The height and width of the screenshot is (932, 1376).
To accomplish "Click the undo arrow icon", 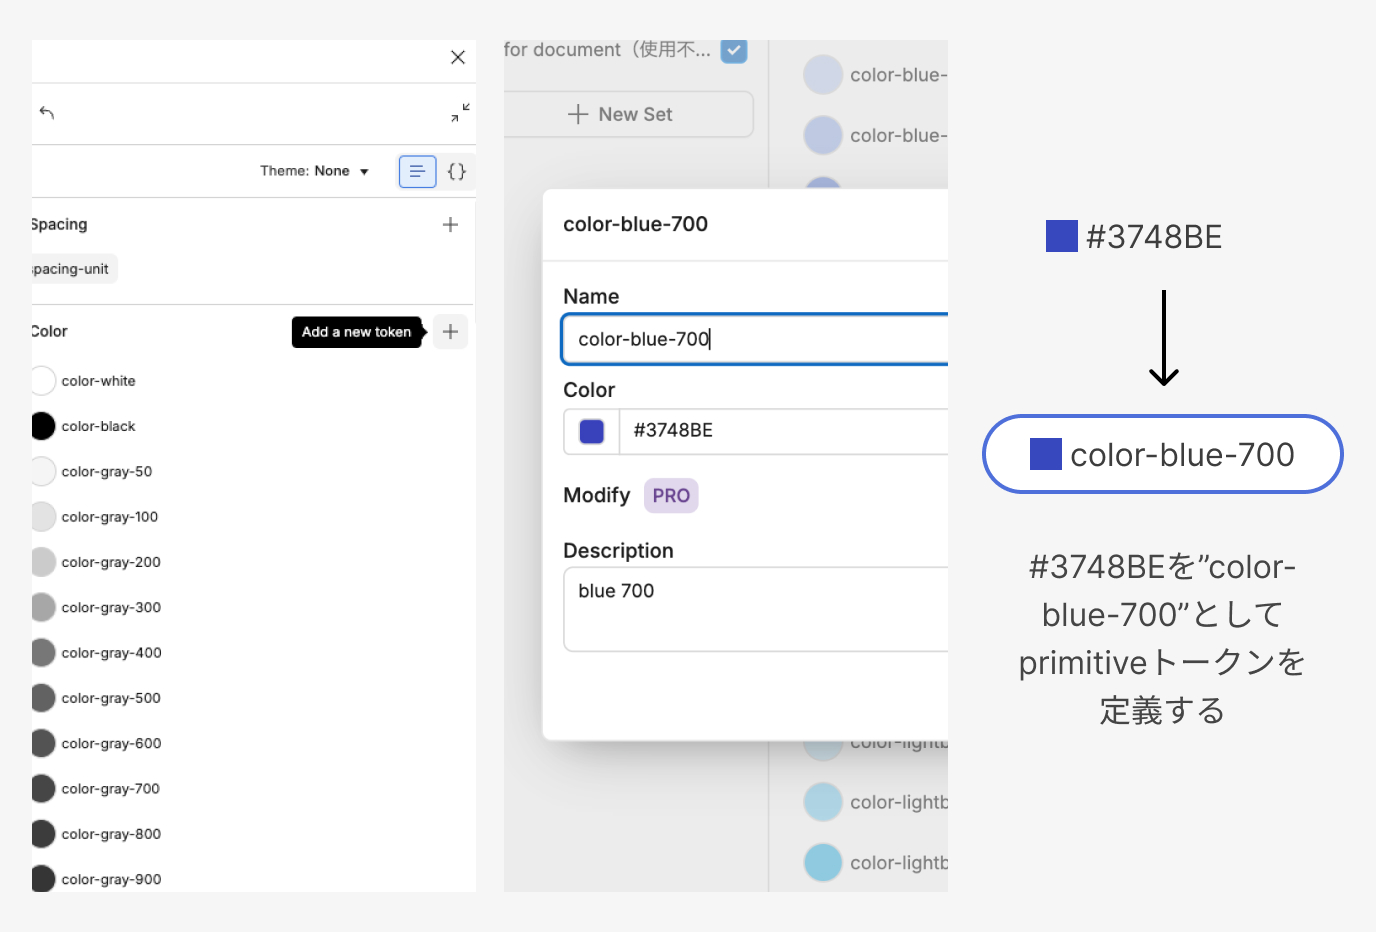I will [x=47, y=113].
